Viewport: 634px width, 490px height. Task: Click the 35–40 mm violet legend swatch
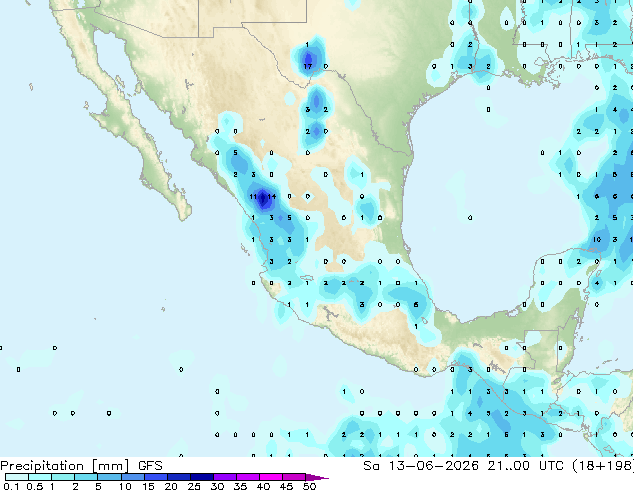(x=248, y=477)
